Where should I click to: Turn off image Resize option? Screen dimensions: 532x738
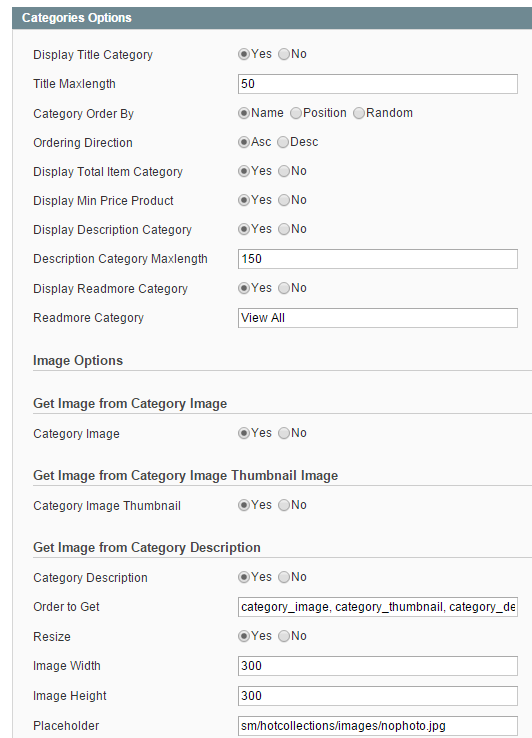point(283,636)
